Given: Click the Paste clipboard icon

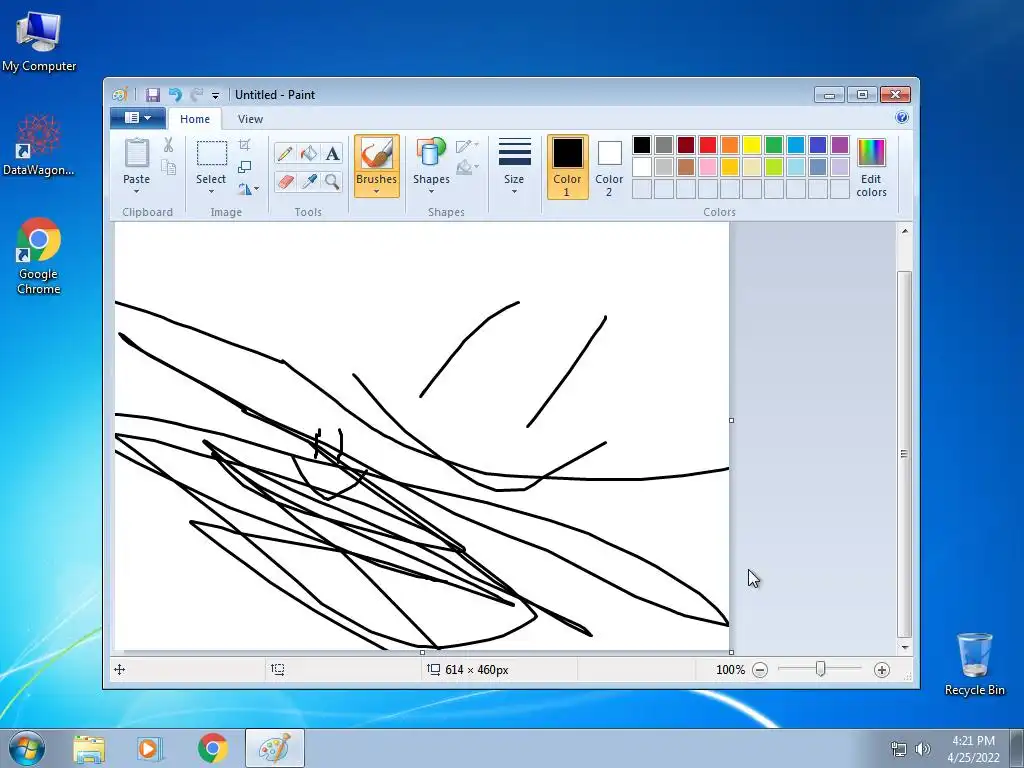Looking at the screenshot, I should pos(136,153).
